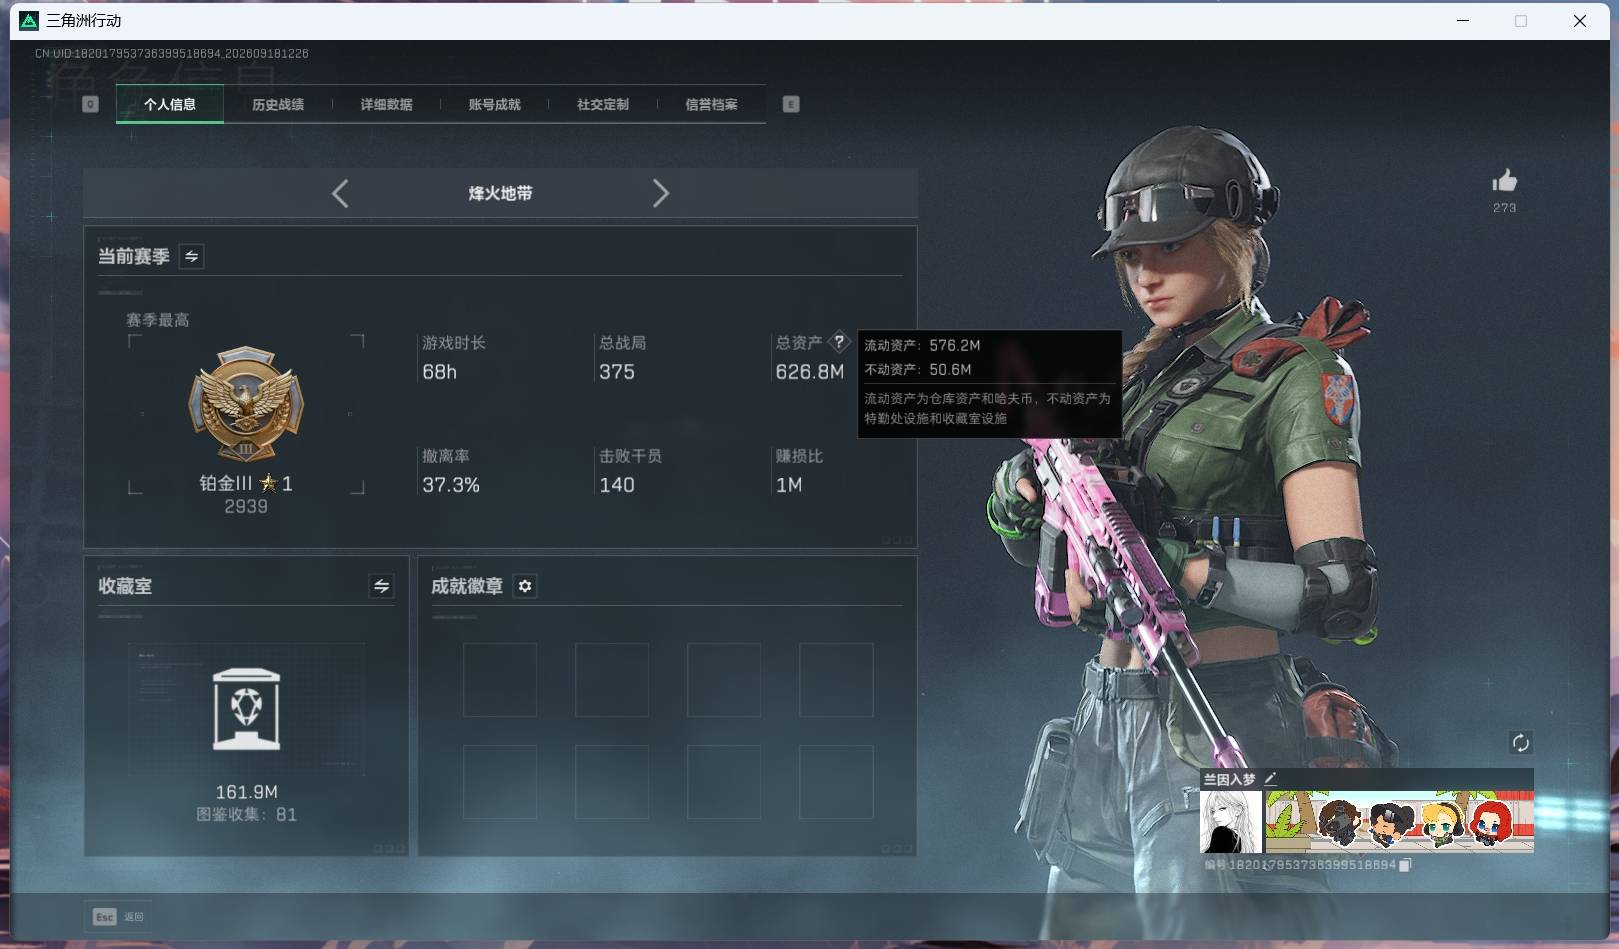
Task: Click the 总资产 value 626.8M
Action: pos(810,372)
